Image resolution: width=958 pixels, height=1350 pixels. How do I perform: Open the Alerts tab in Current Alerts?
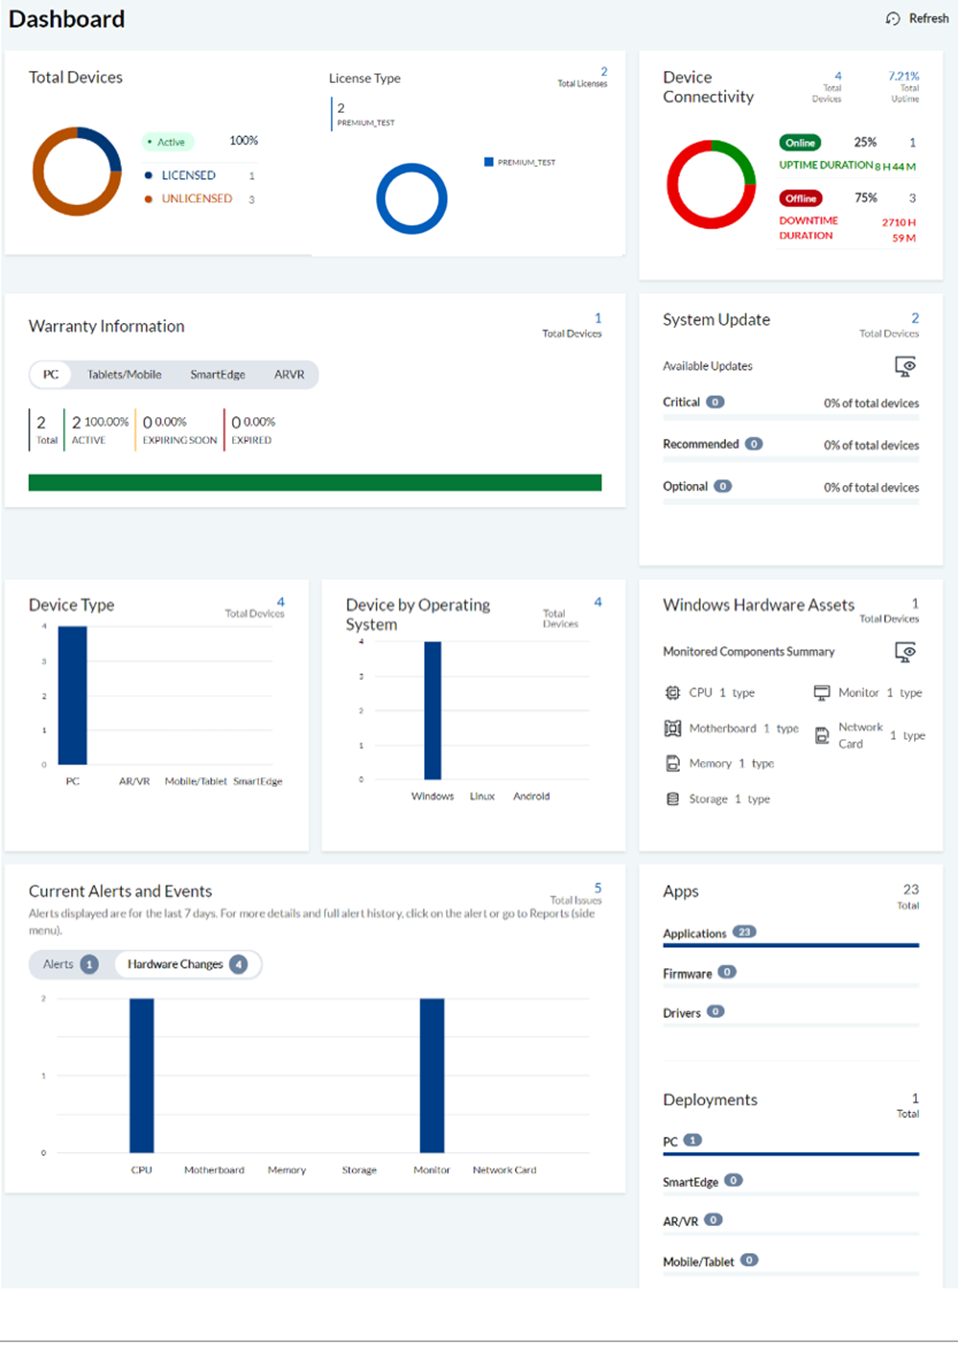click(x=70, y=964)
